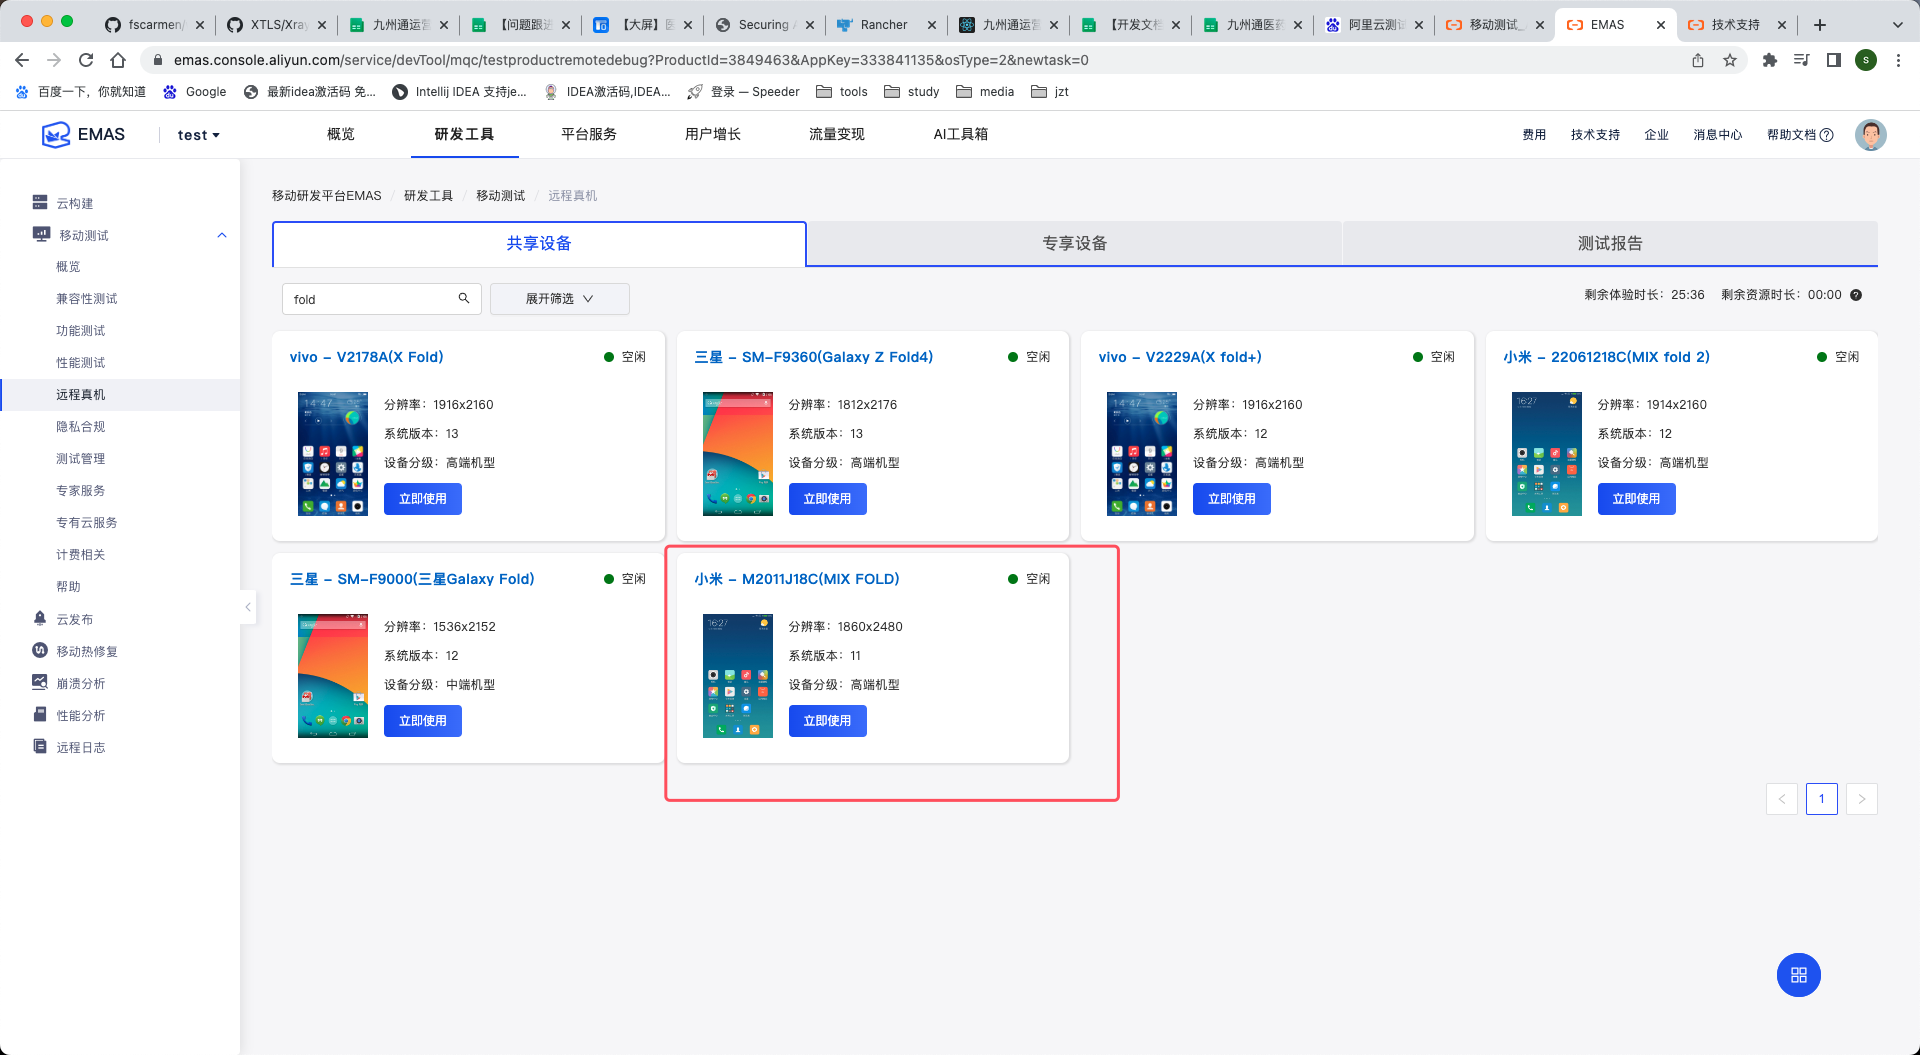Open the 云构建 sidebar icon item
This screenshot has width=1920, height=1055.
40,203
